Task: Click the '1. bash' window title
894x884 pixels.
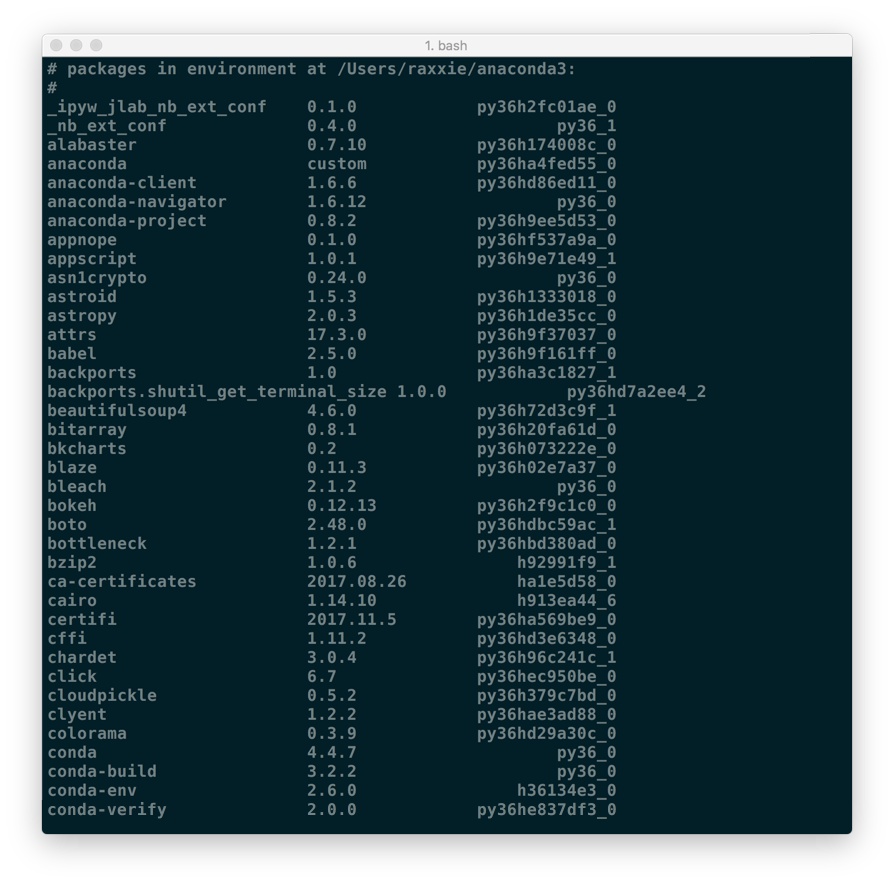Action: pos(446,46)
